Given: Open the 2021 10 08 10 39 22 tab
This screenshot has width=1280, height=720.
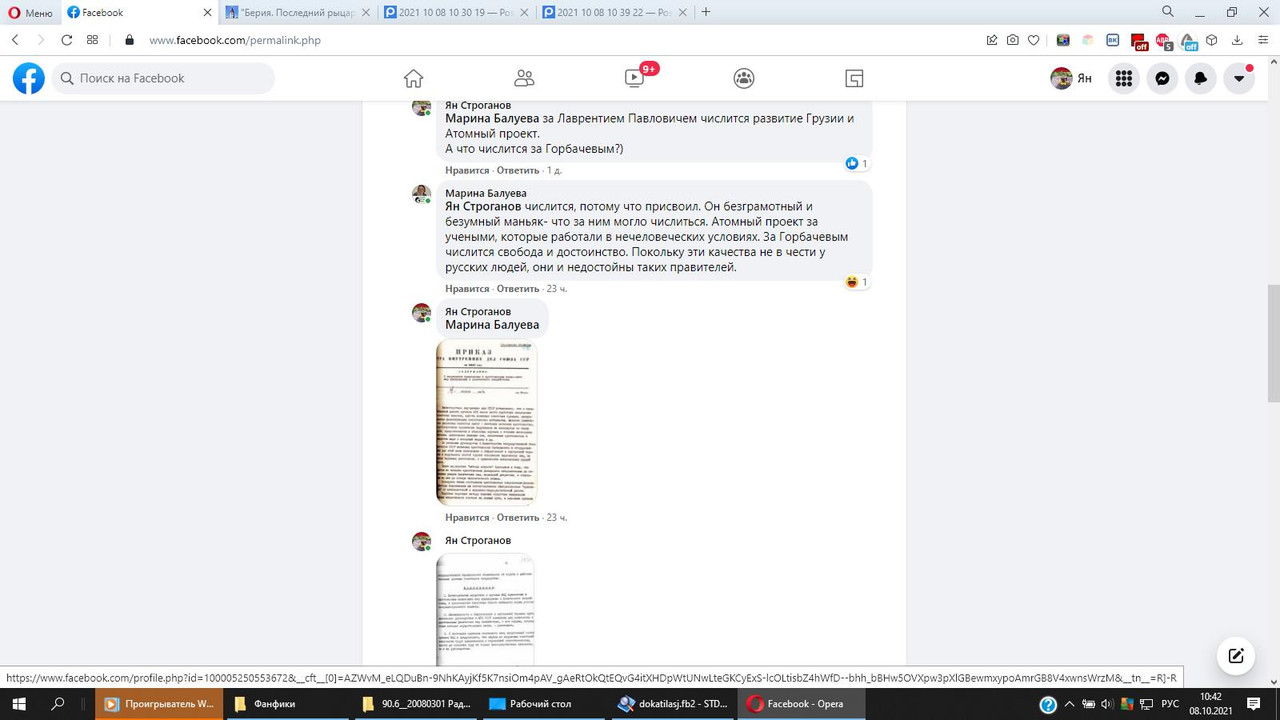Looking at the screenshot, I should pyautogui.click(x=614, y=12).
